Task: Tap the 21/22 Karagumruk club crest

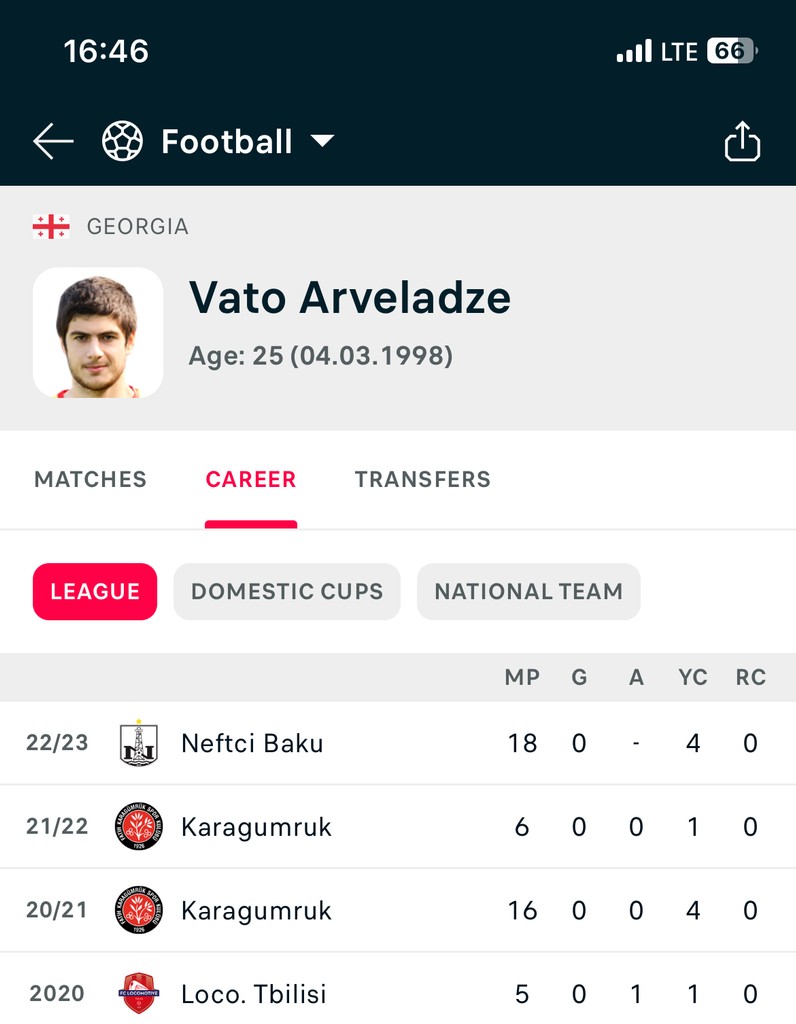Action: click(x=139, y=827)
